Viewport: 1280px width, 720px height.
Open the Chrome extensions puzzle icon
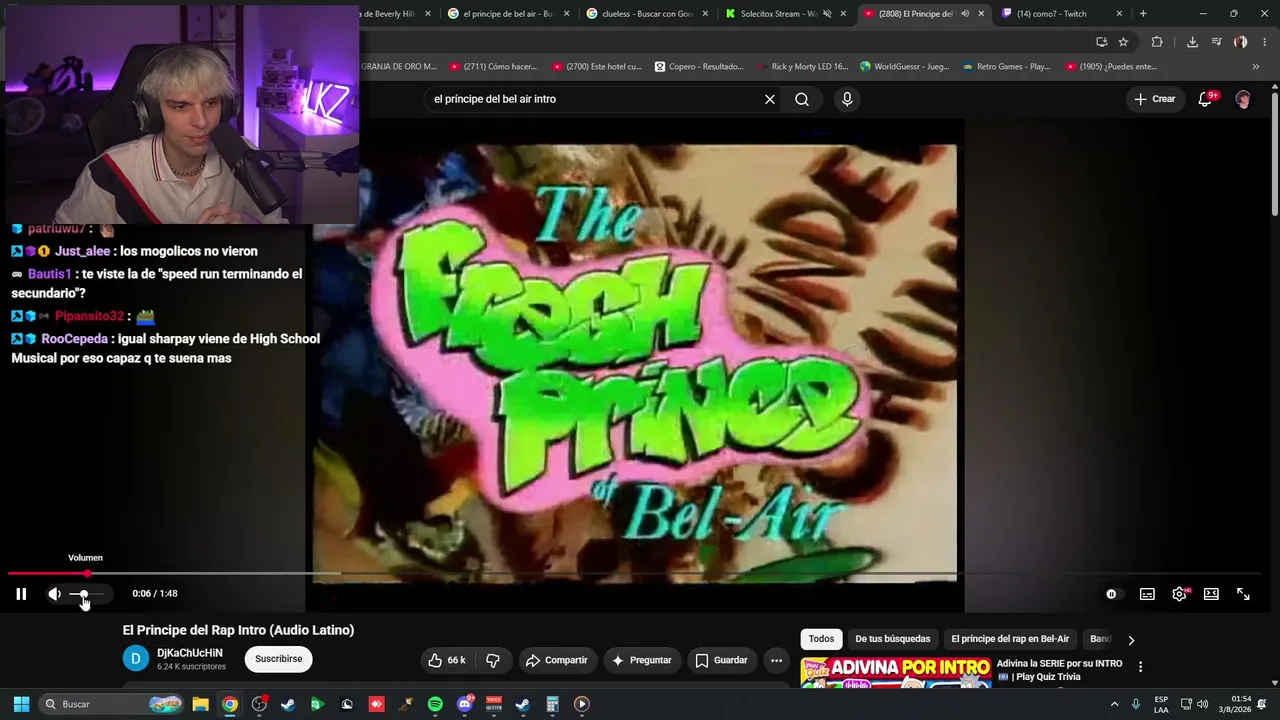click(1157, 42)
